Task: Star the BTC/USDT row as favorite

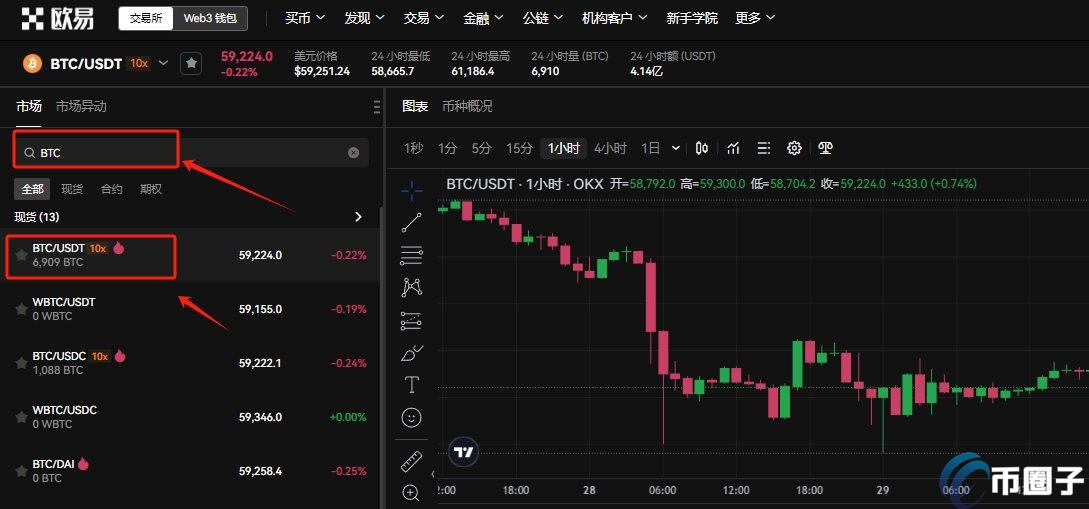Action: pyautogui.click(x=22, y=256)
